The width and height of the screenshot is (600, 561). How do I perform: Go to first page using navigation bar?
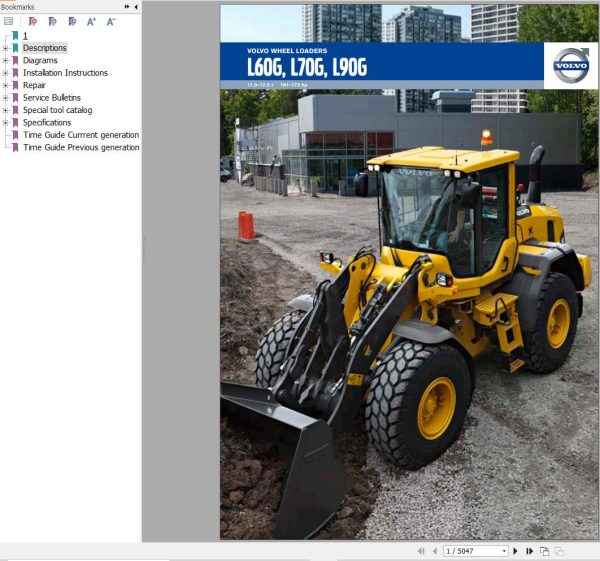coord(421,551)
